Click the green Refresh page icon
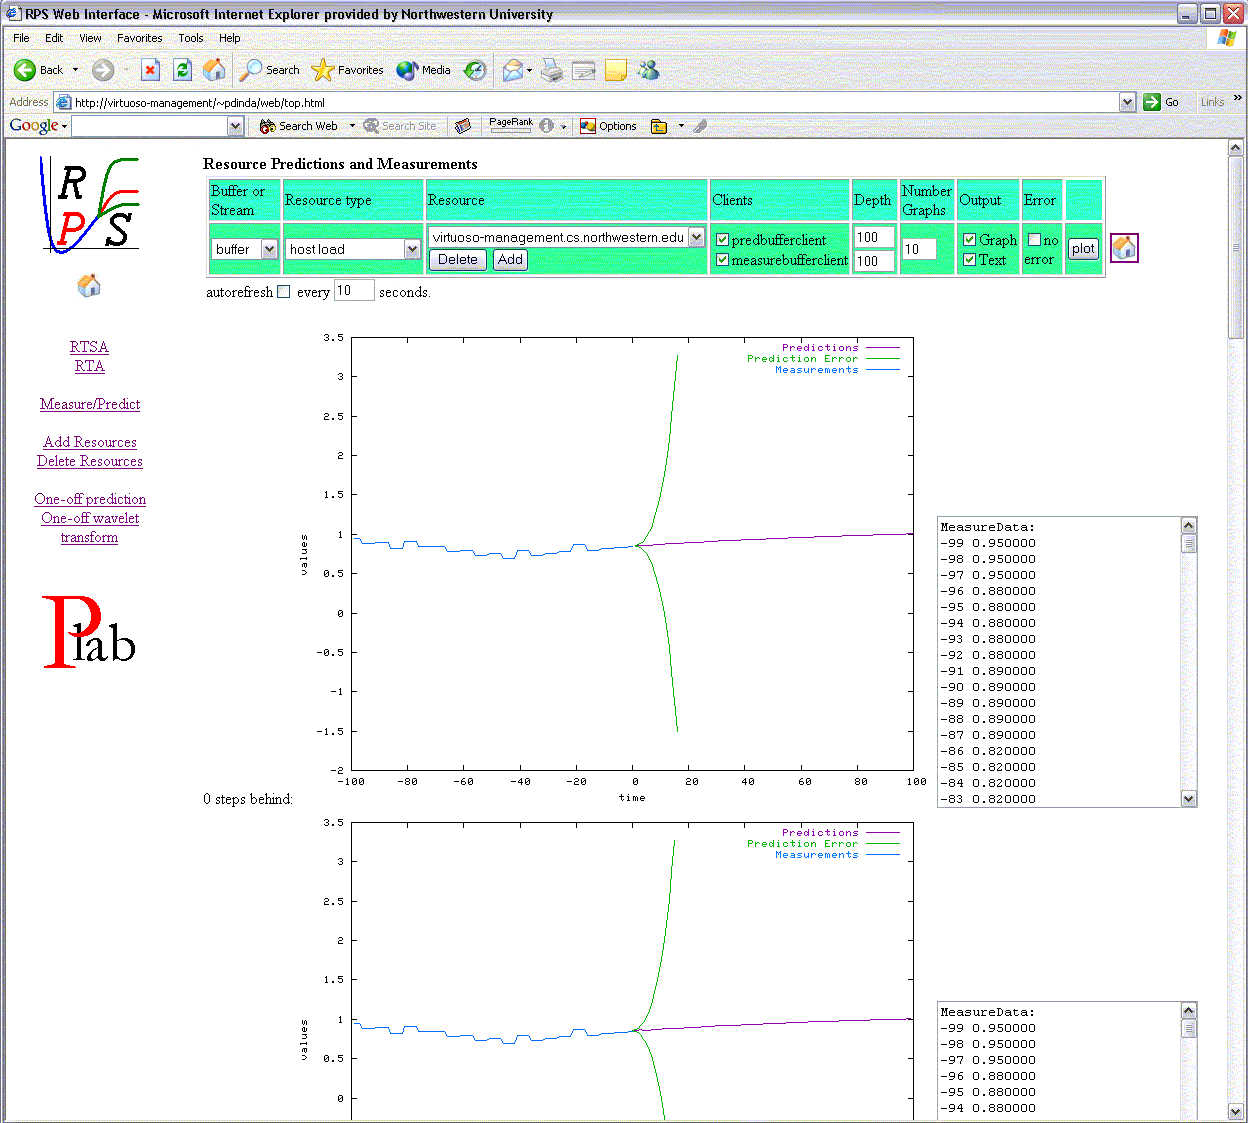The image size is (1248, 1123). pyautogui.click(x=182, y=70)
